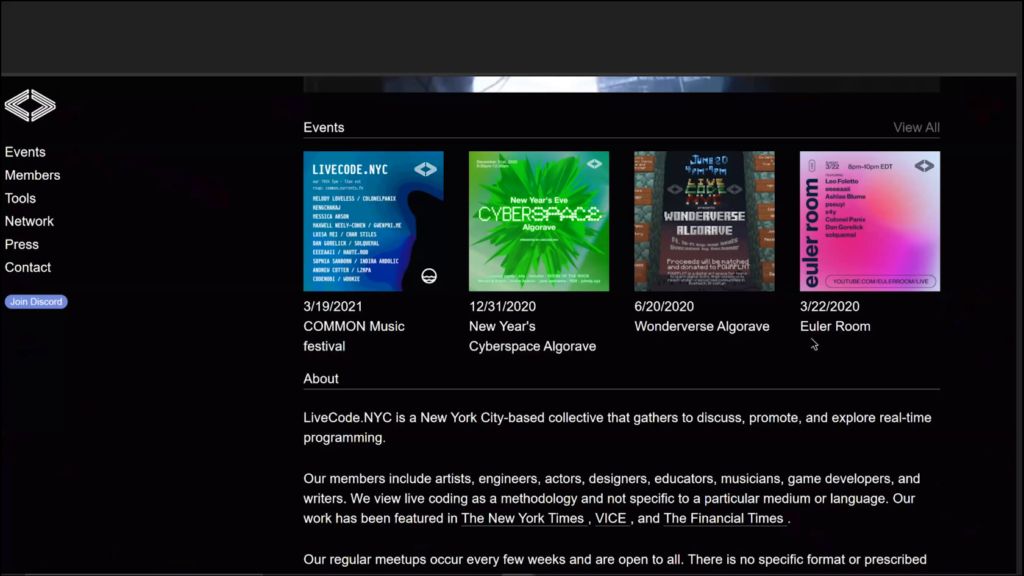Screen dimensions: 1024x576
Task: Click the New Year's Cyberspace Algorave title
Action: coord(532,336)
